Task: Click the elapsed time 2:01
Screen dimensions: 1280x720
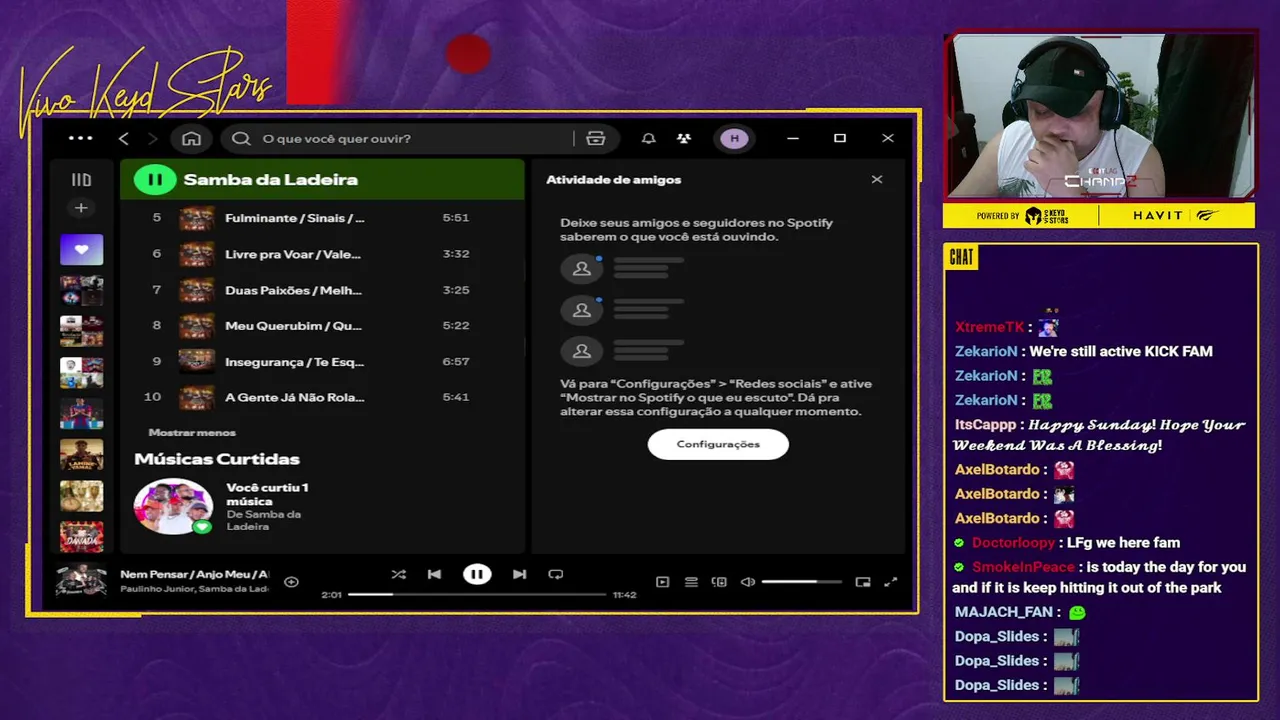Action: pos(331,595)
